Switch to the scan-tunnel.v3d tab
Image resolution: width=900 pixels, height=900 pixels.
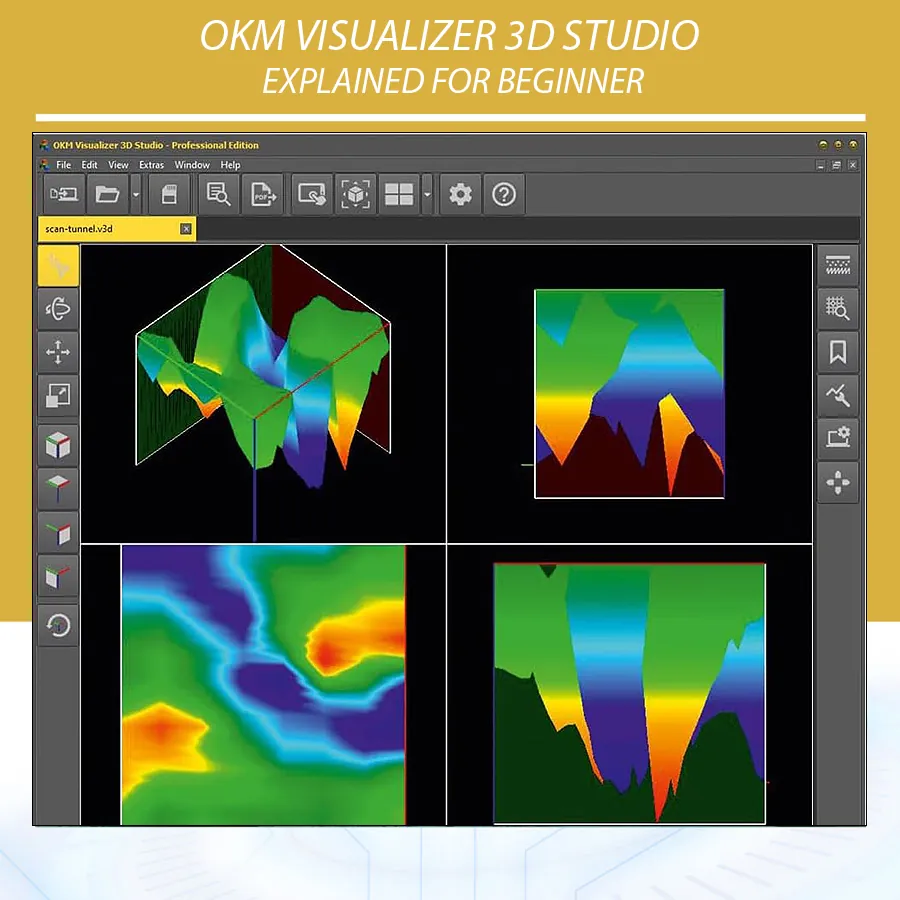tap(117, 229)
